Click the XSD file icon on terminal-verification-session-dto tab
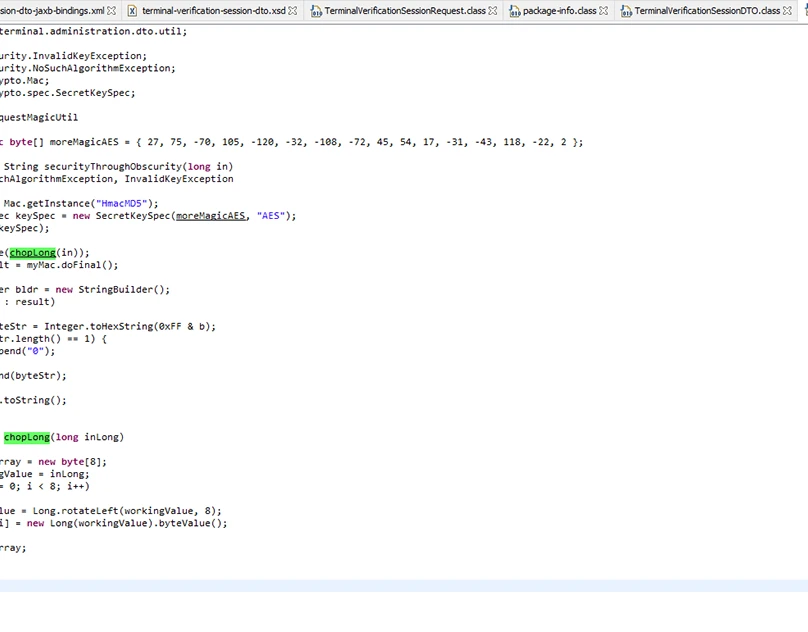The width and height of the screenshot is (808, 632). 132,11
